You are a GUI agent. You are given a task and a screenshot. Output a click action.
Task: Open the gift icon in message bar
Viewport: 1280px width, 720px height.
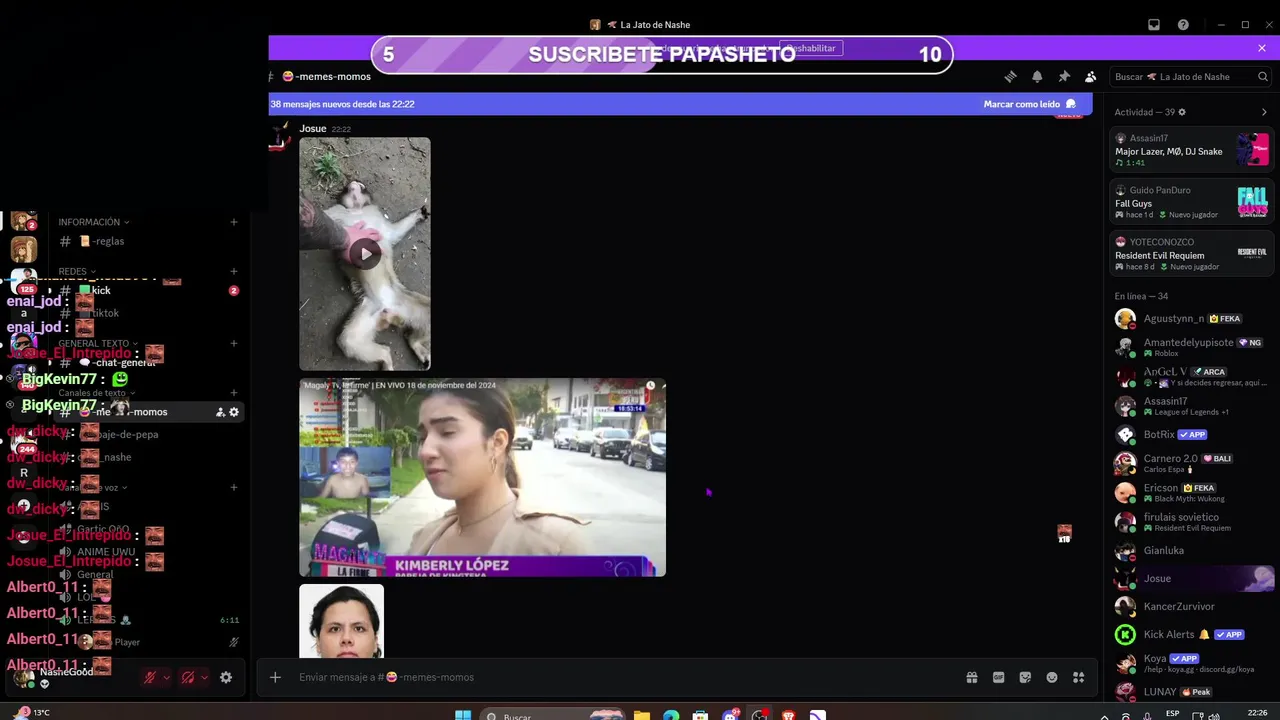[x=971, y=677]
